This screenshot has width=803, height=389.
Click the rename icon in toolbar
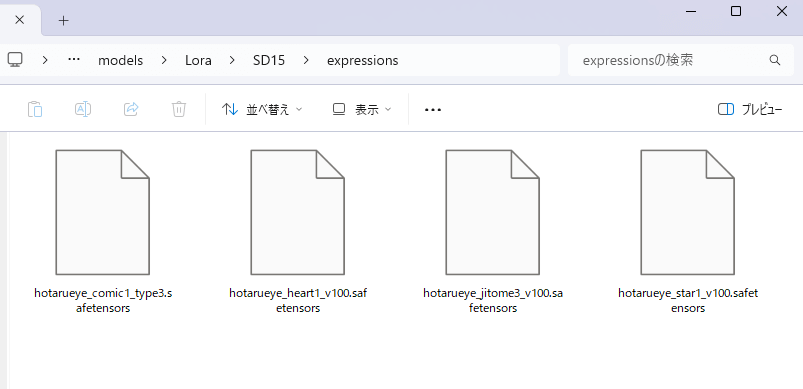[x=83, y=109]
